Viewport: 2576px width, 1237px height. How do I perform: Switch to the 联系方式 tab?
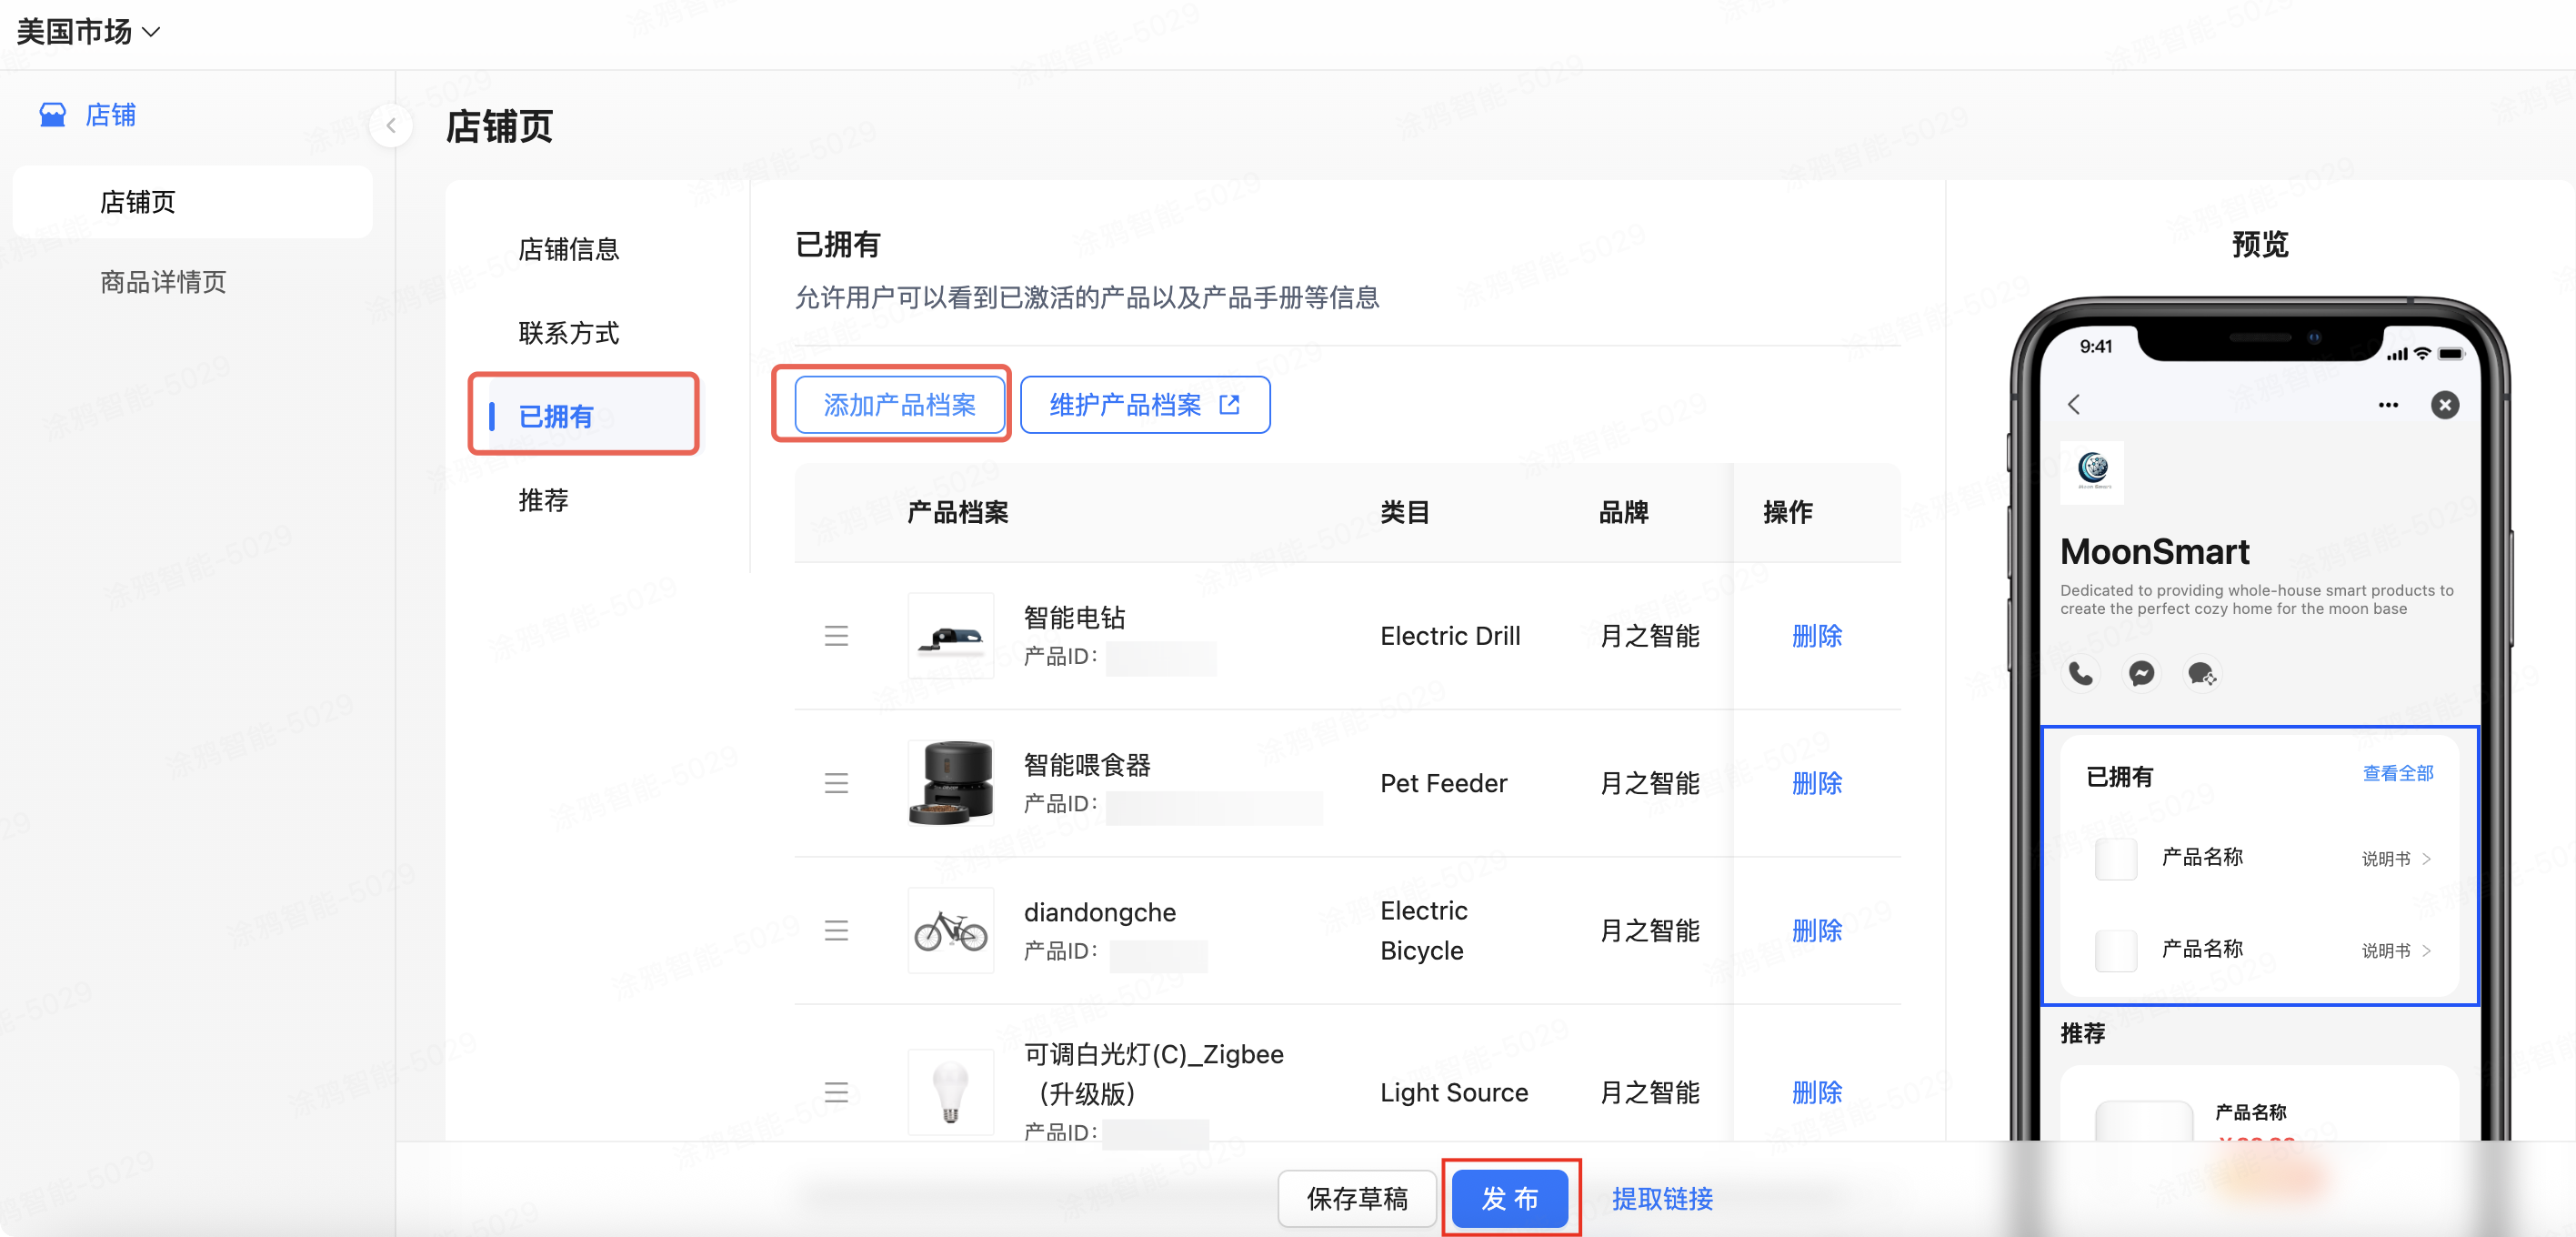pos(568,332)
